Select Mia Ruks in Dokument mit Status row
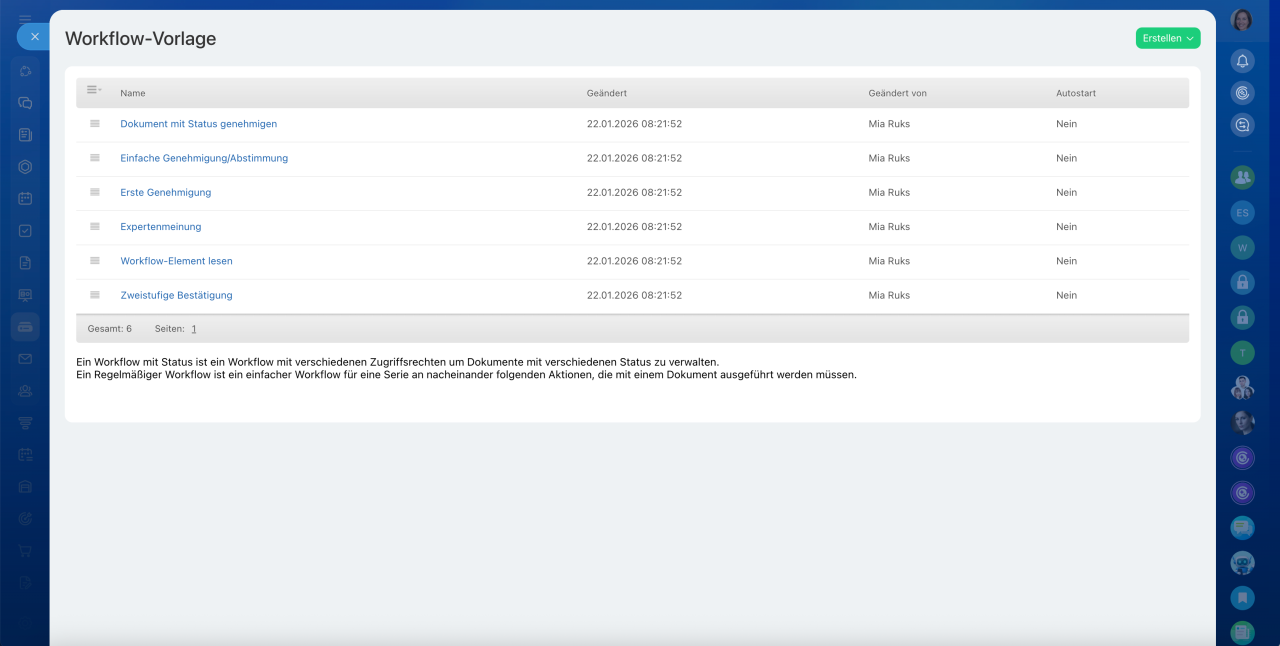 point(889,124)
